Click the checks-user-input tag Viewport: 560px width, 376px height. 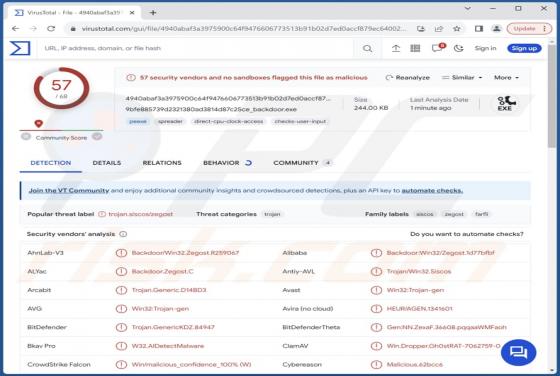pos(300,121)
